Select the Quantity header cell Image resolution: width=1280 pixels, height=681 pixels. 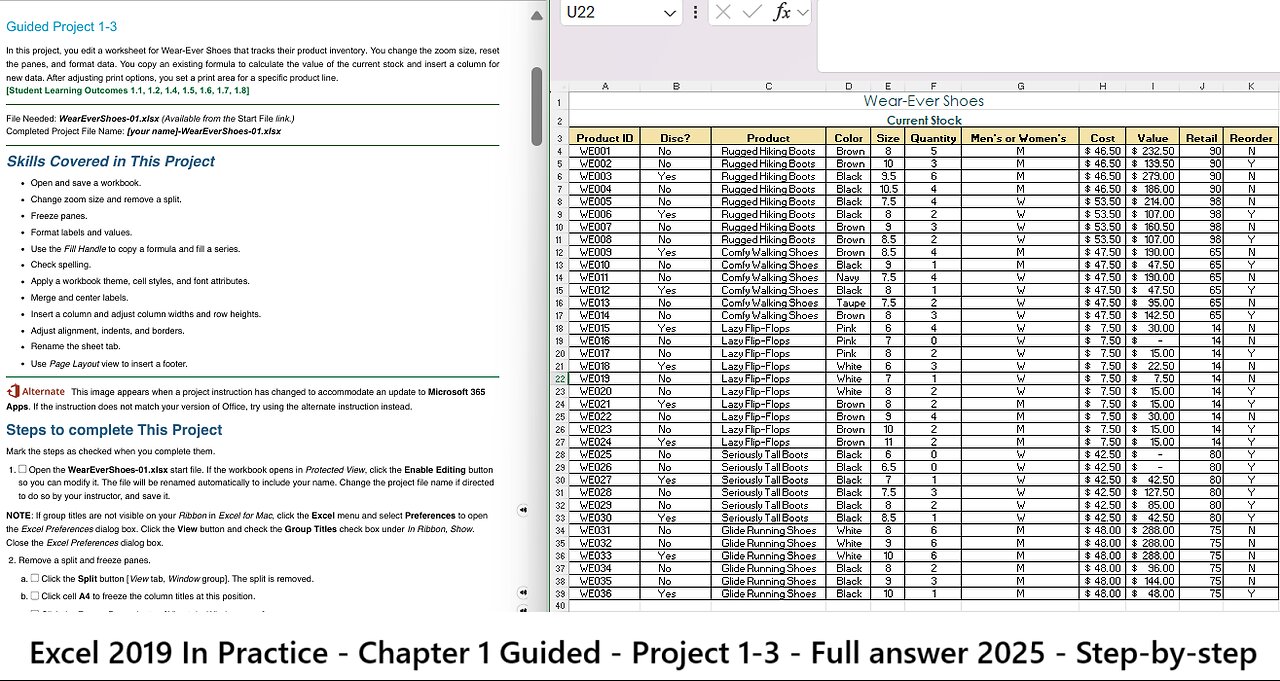[x=933, y=138]
